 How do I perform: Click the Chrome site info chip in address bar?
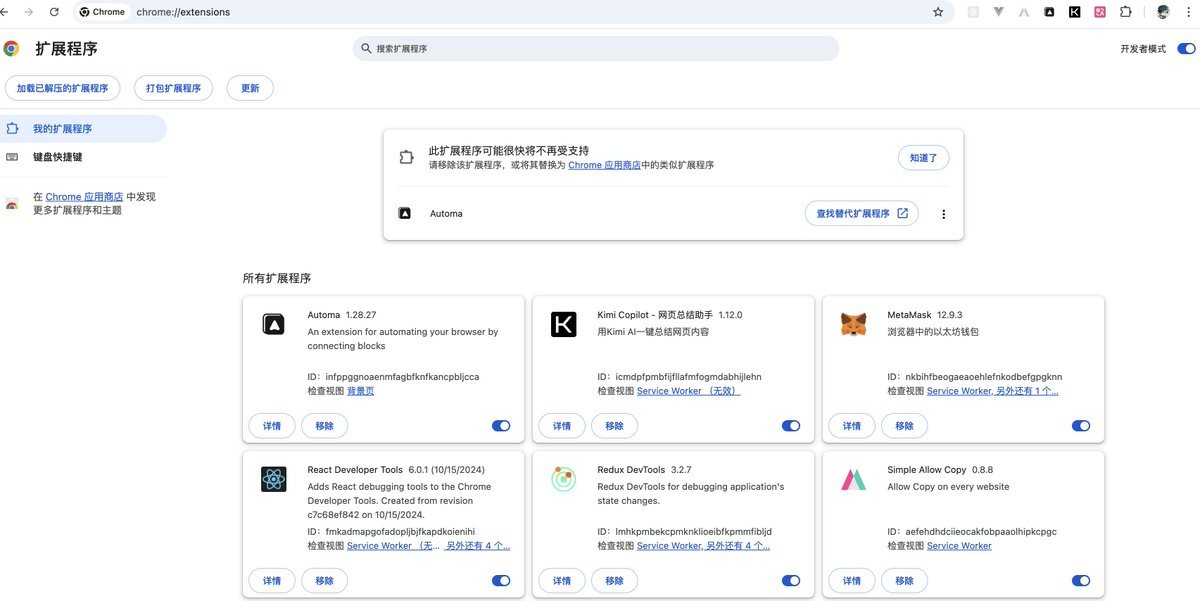[x=102, y=12]
